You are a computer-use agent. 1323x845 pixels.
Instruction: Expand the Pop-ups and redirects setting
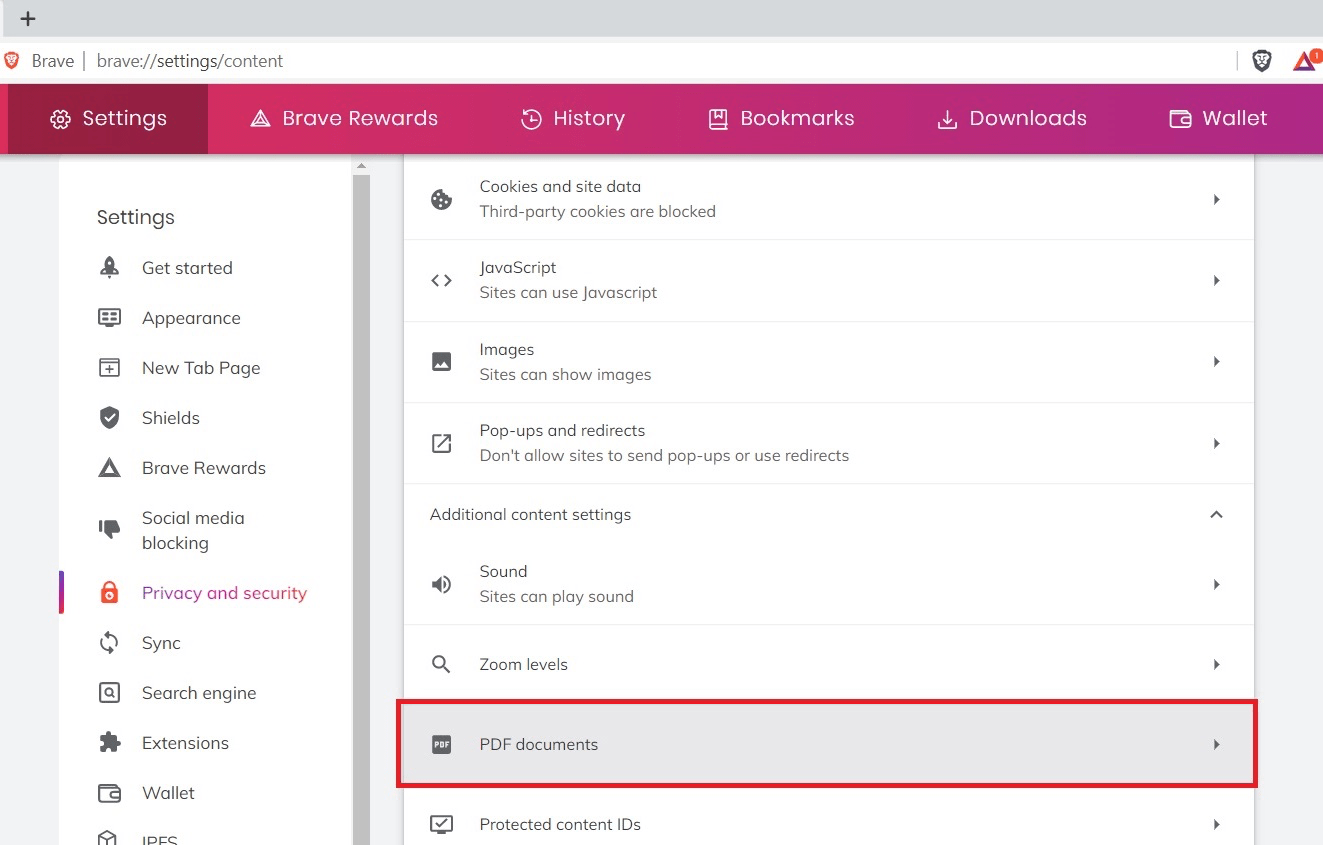pyautogui.click(x=1216, y=443)
